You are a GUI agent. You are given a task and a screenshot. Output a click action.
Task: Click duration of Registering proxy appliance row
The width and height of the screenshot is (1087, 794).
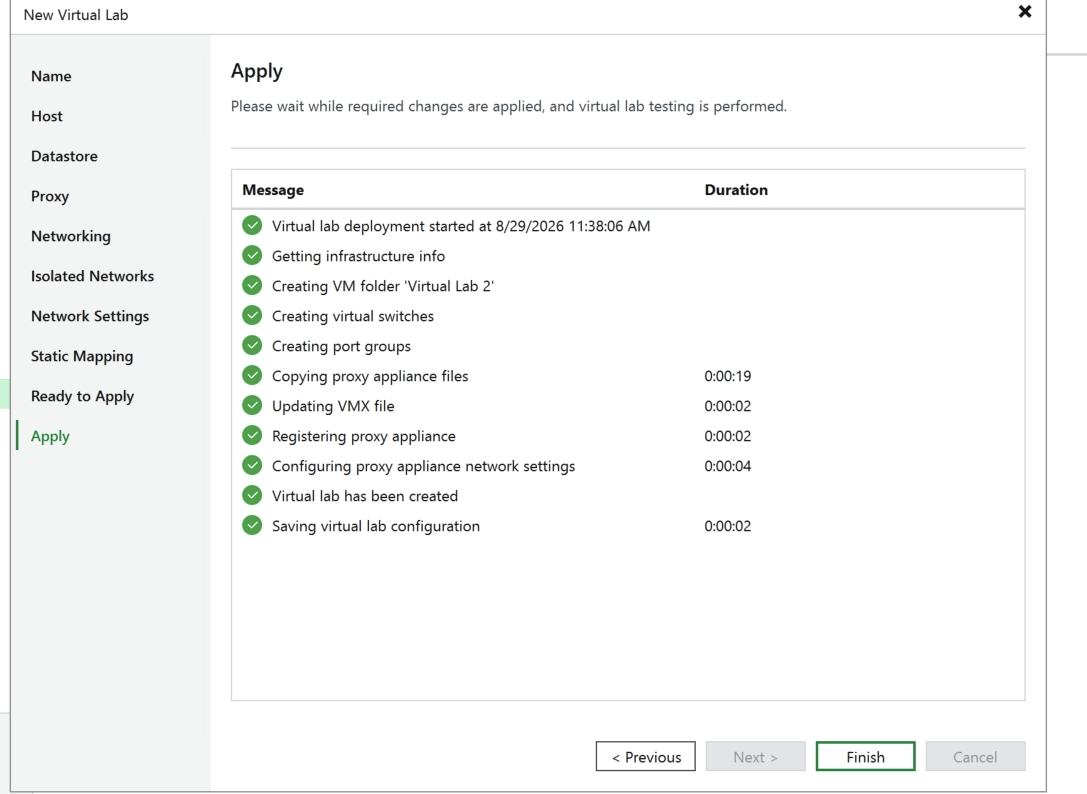[728, 436]
